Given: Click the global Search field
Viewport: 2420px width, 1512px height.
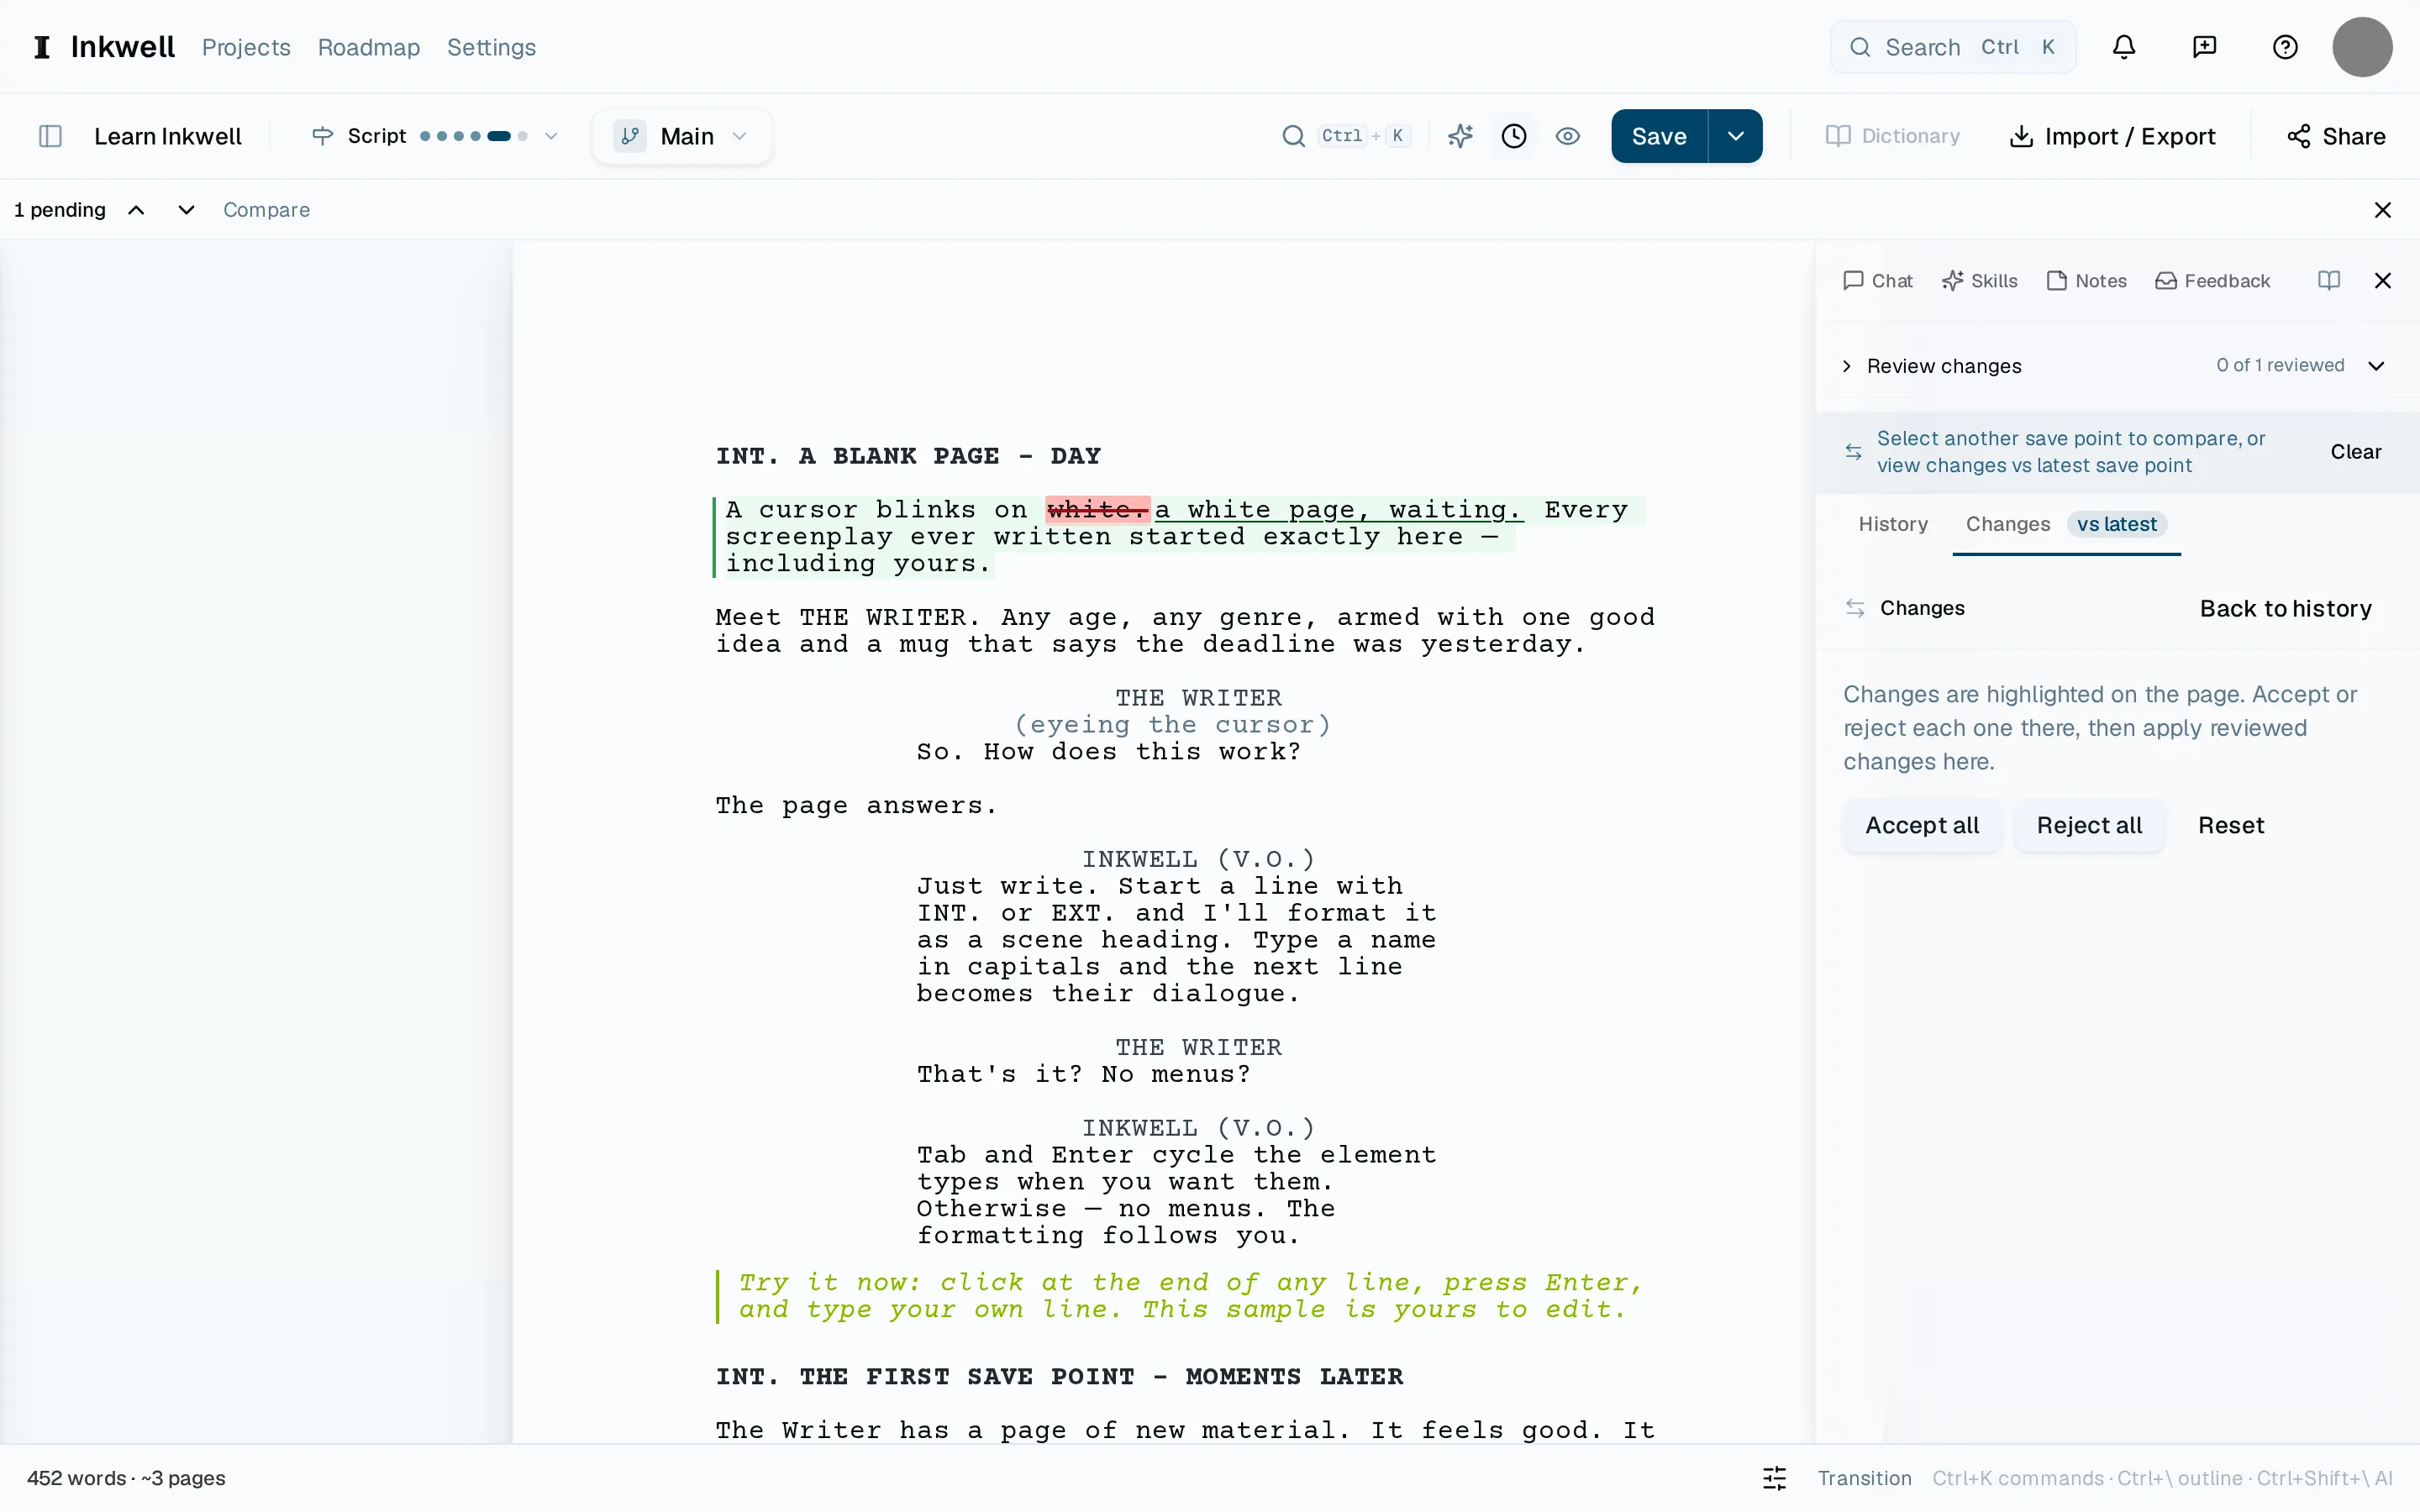Looking at the screenshot, I should 1952,47.
